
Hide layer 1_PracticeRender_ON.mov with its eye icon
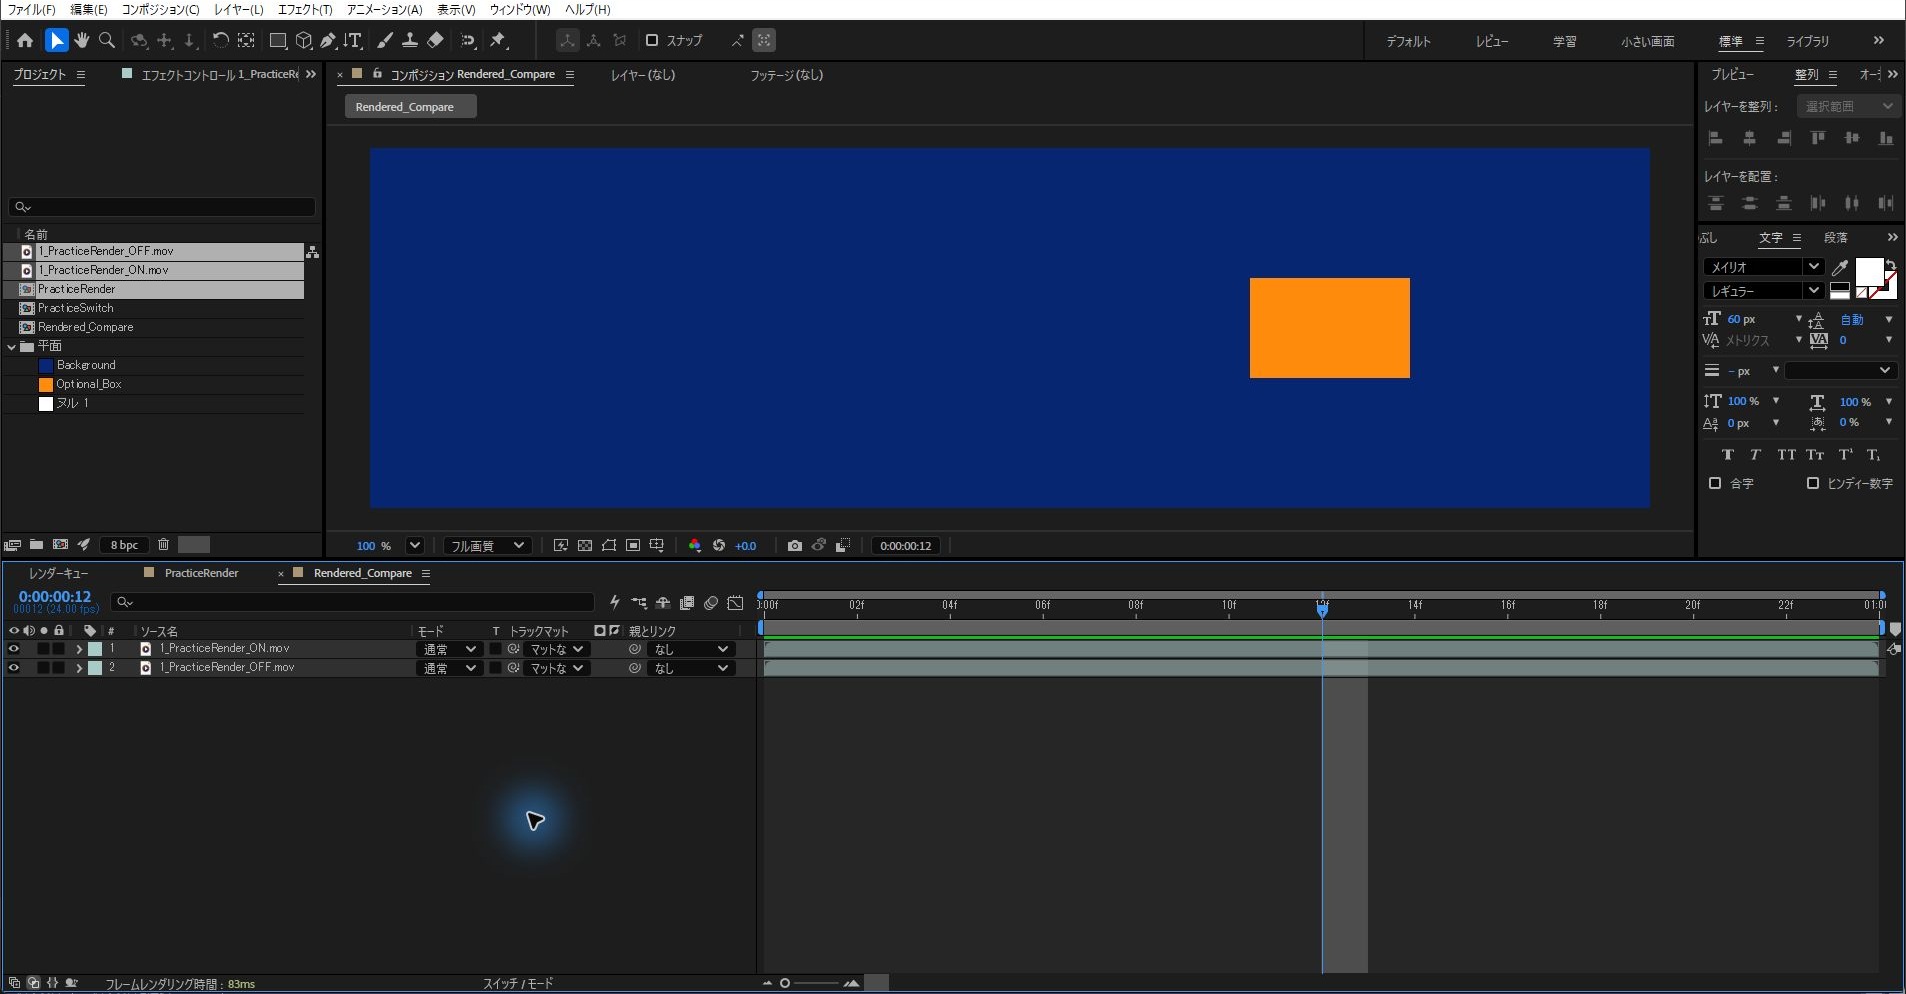(x=14, y=649)
